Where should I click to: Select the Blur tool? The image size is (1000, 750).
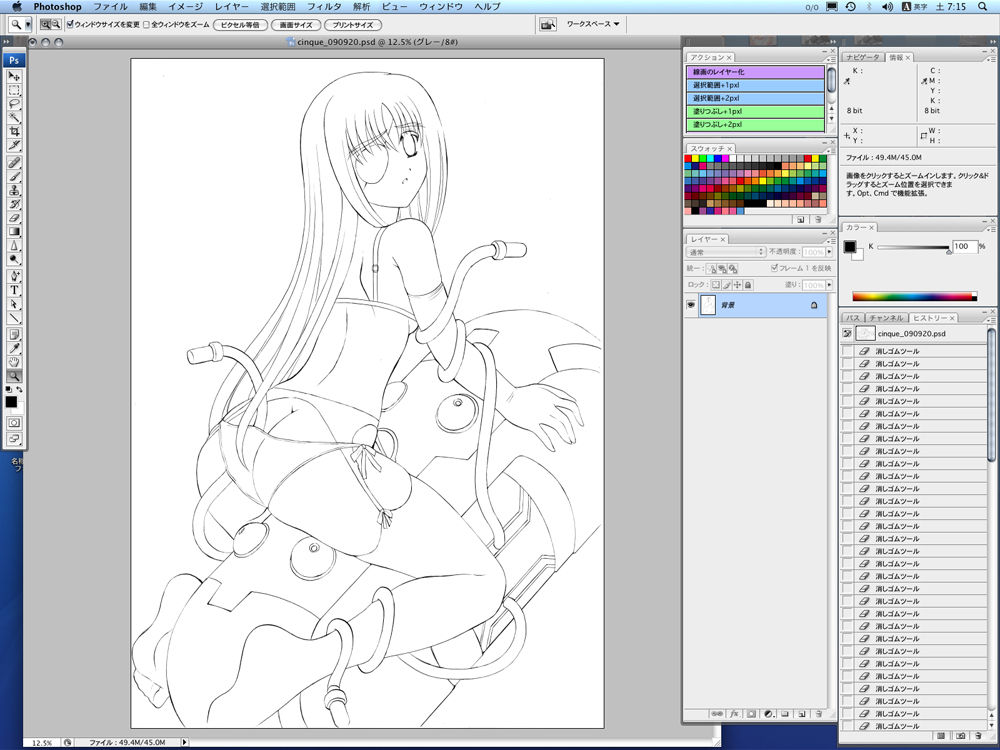(x=14, y=246)
